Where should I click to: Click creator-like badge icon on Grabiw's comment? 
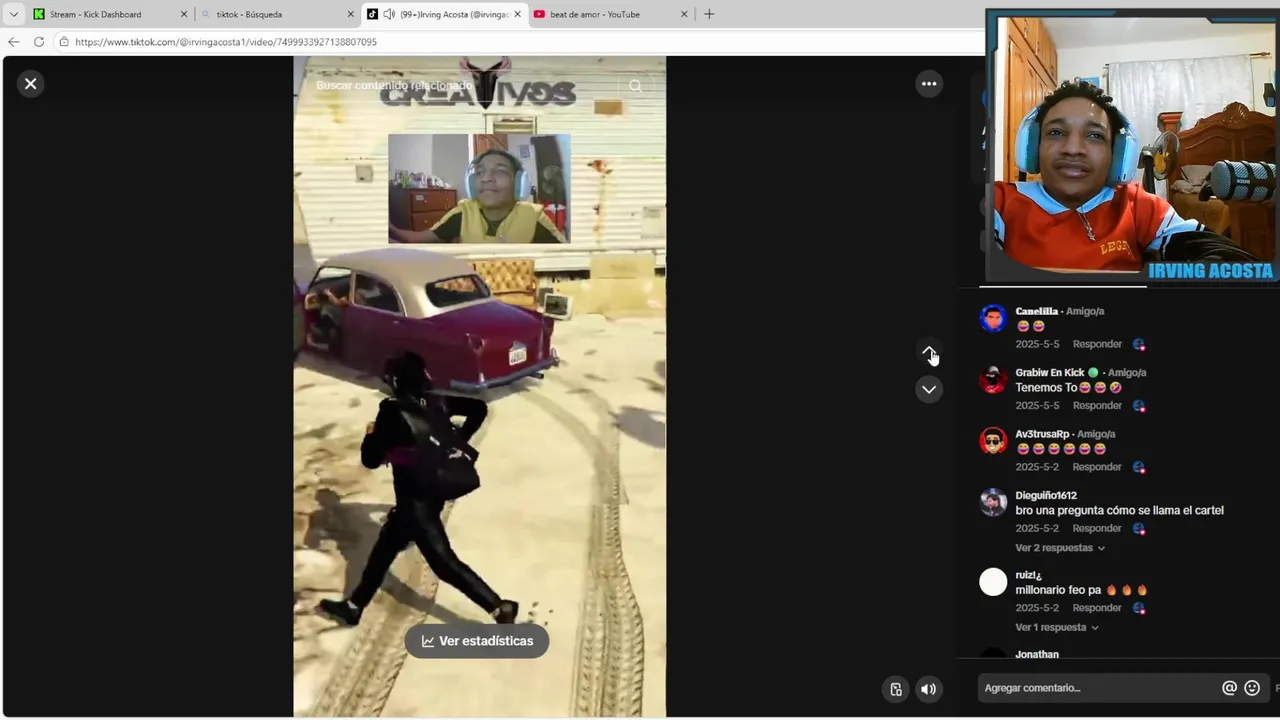click(x=1139, y=406)
